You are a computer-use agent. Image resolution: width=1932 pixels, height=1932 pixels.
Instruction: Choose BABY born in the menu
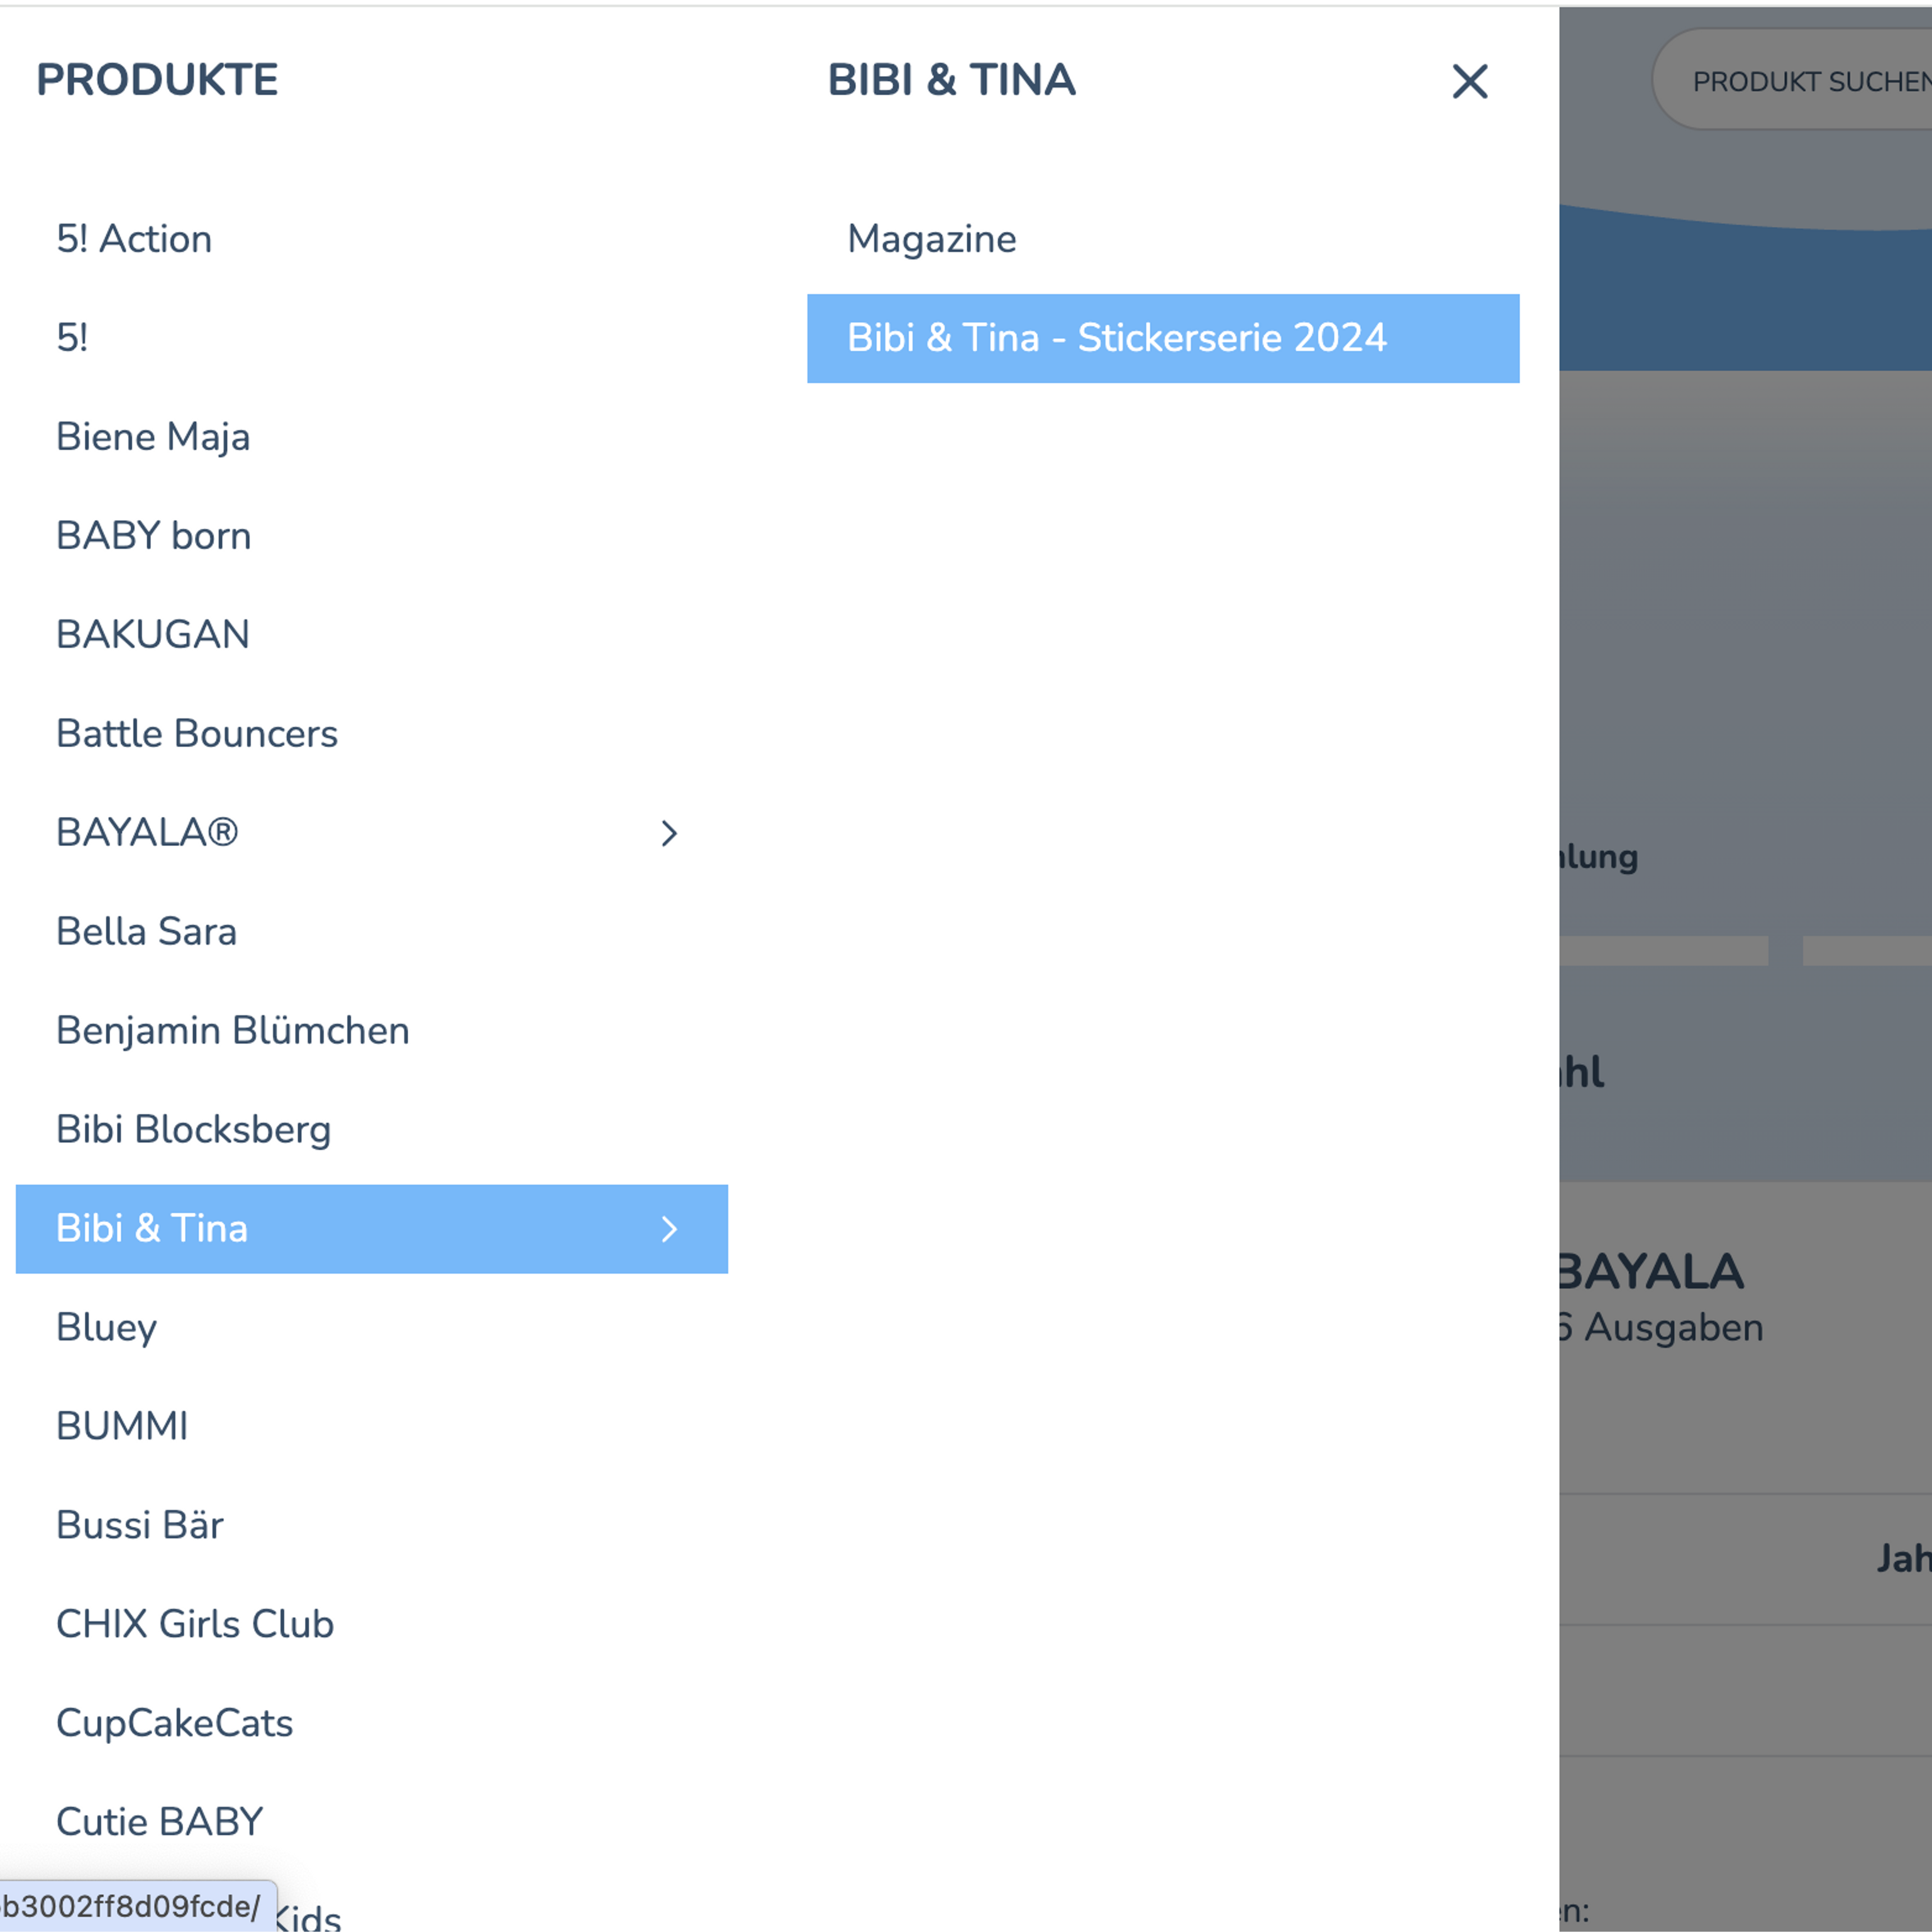click(153, 536)
